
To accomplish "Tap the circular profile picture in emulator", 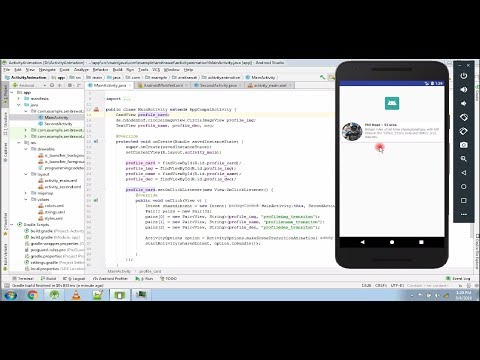I will tap(352, 131).
